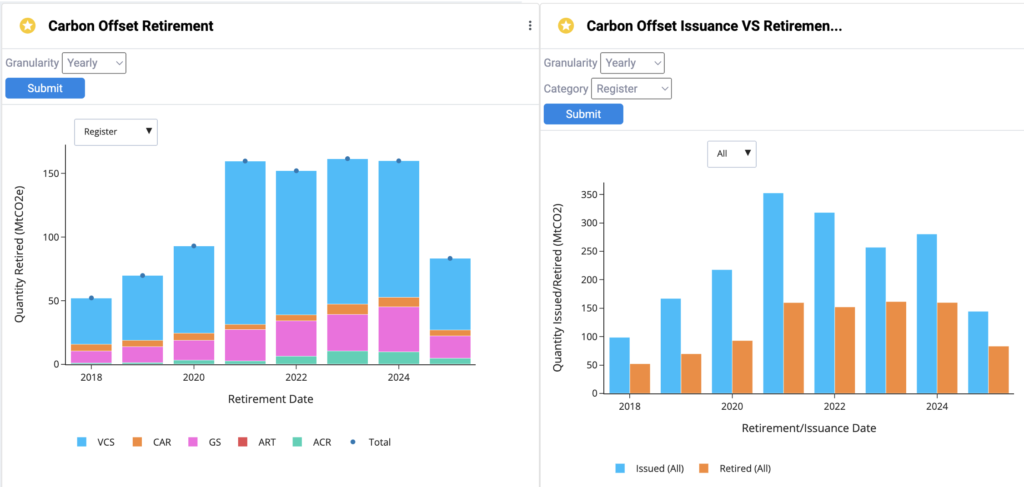Image resolution: width=1024 pixels, height=487 pixels.
Task: Click the star icon beside Carbon Offset Issuance title
Action: pos(566,26)
